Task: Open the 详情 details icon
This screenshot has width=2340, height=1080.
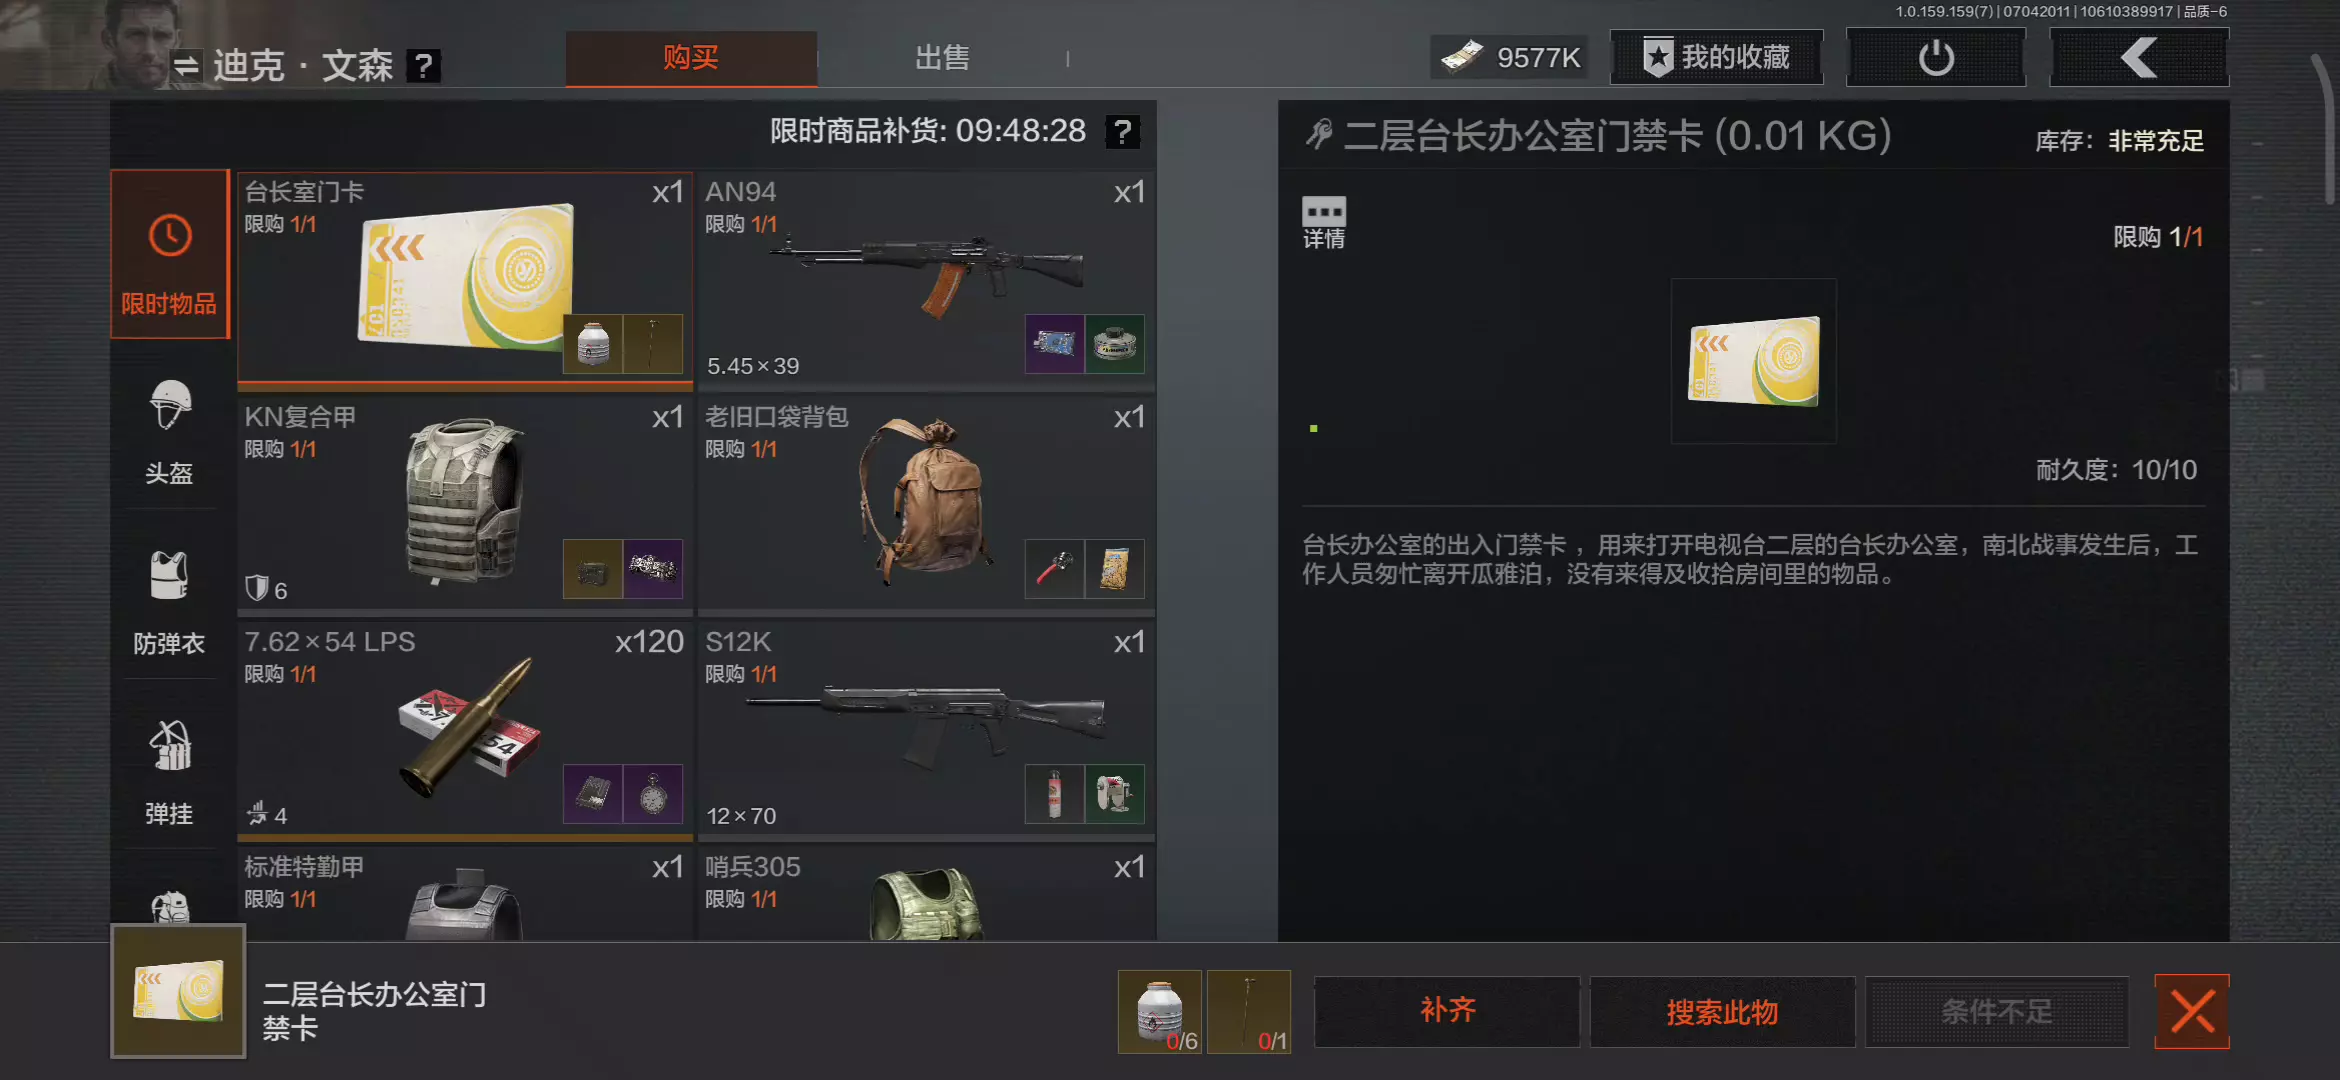Action: (1323, 222)
